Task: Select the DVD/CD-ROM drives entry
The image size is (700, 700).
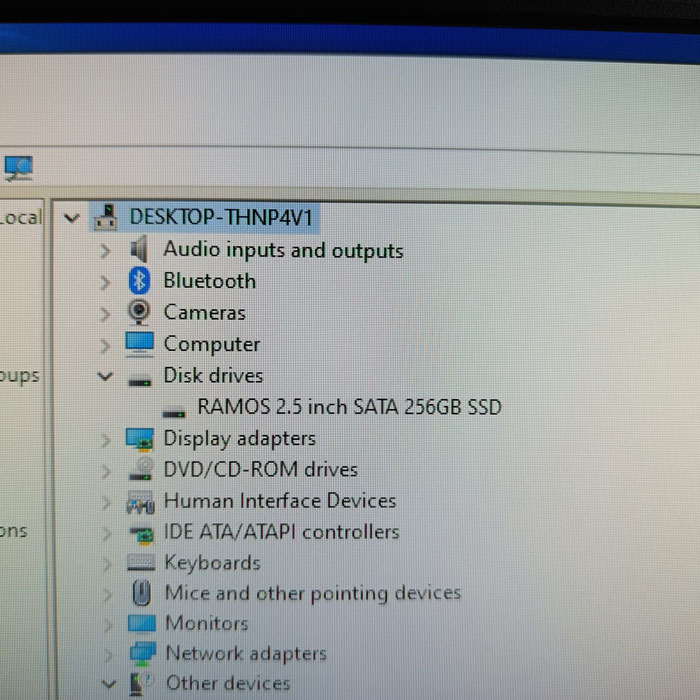Action: [260, 469]
